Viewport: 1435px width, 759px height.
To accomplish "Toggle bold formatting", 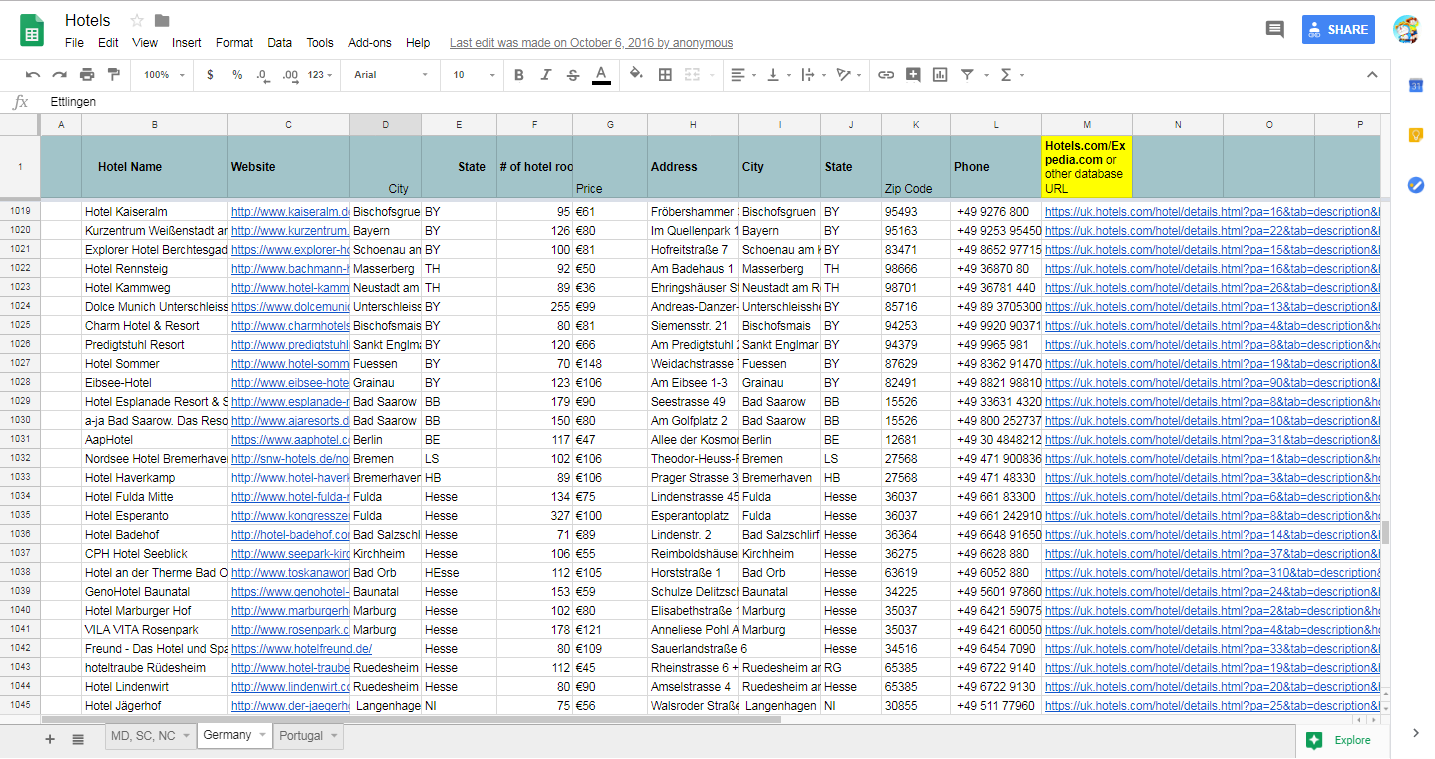I will 519,75.
